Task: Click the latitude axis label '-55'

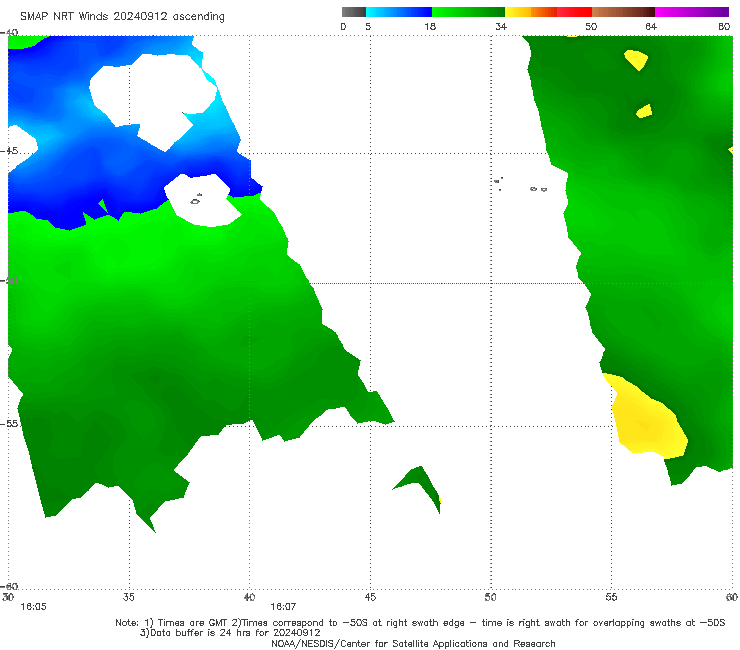Action: click(x=9, y=423)
